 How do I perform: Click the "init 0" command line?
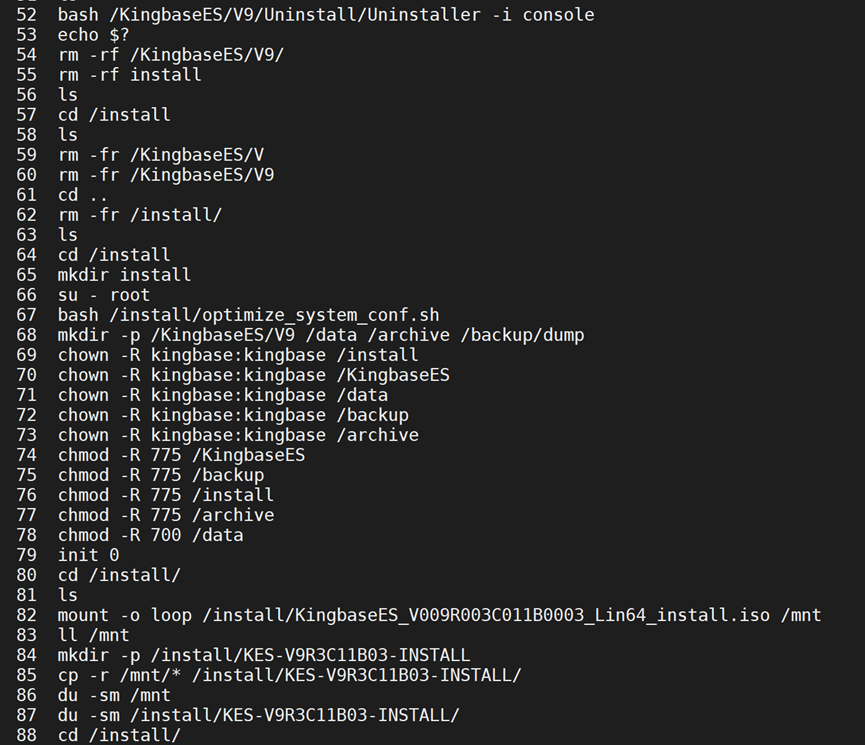tap(88, 555)
